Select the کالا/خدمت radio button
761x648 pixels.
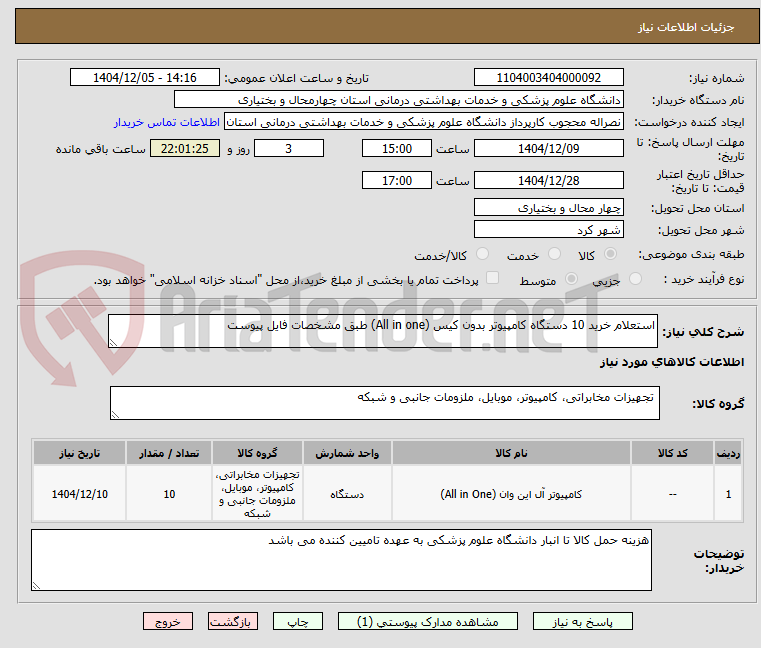(482, 254)
